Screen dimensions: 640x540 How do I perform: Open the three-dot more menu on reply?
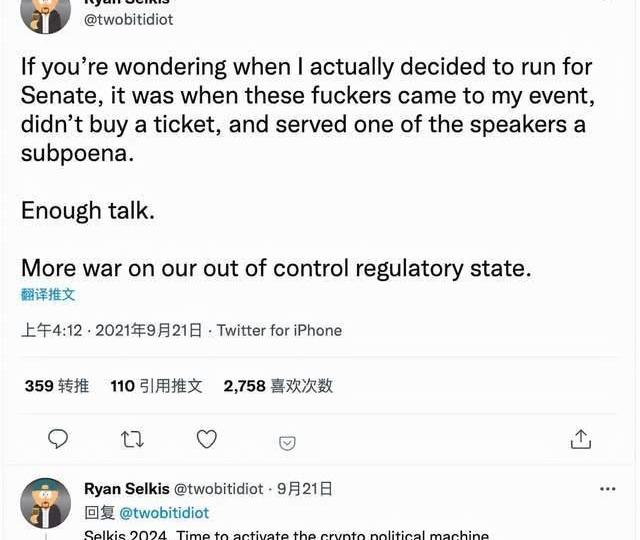click(607, 489)
